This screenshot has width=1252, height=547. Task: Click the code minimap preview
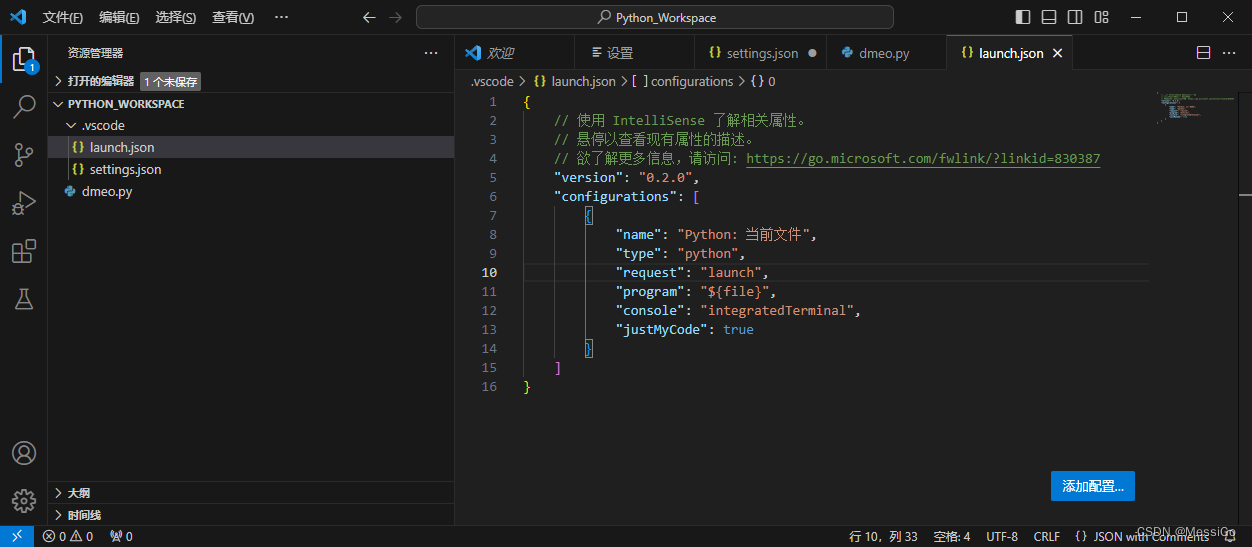point(1196,107)
